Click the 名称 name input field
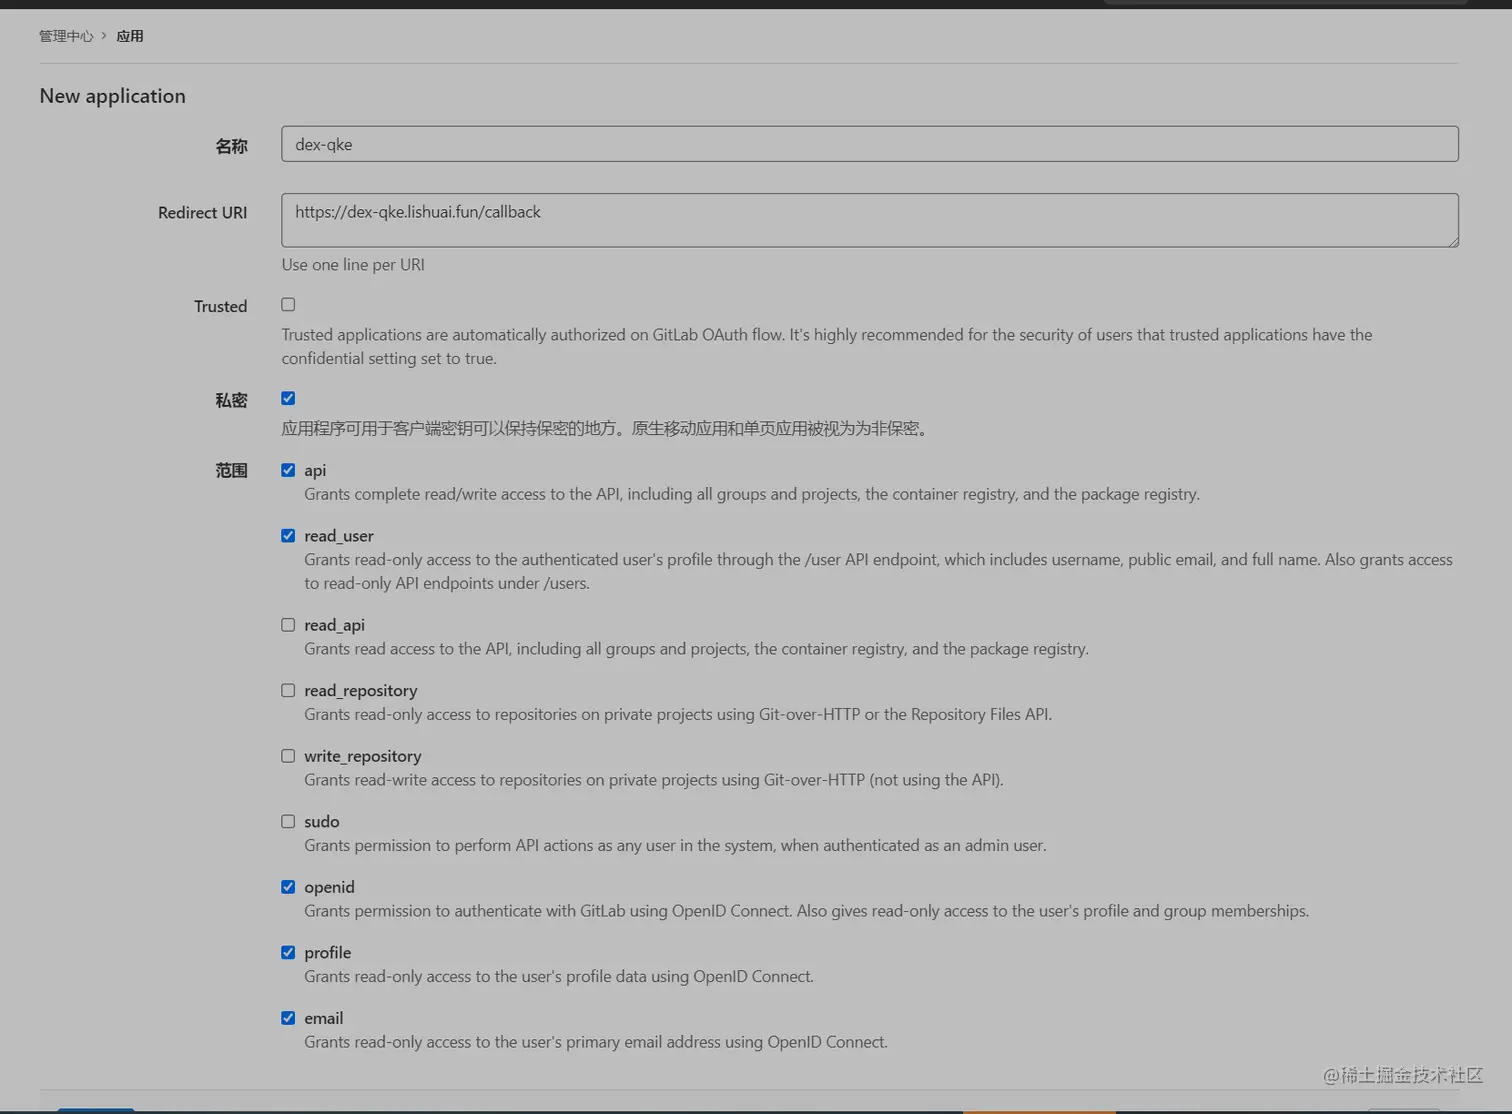1512x1114 pixels. 869,144
